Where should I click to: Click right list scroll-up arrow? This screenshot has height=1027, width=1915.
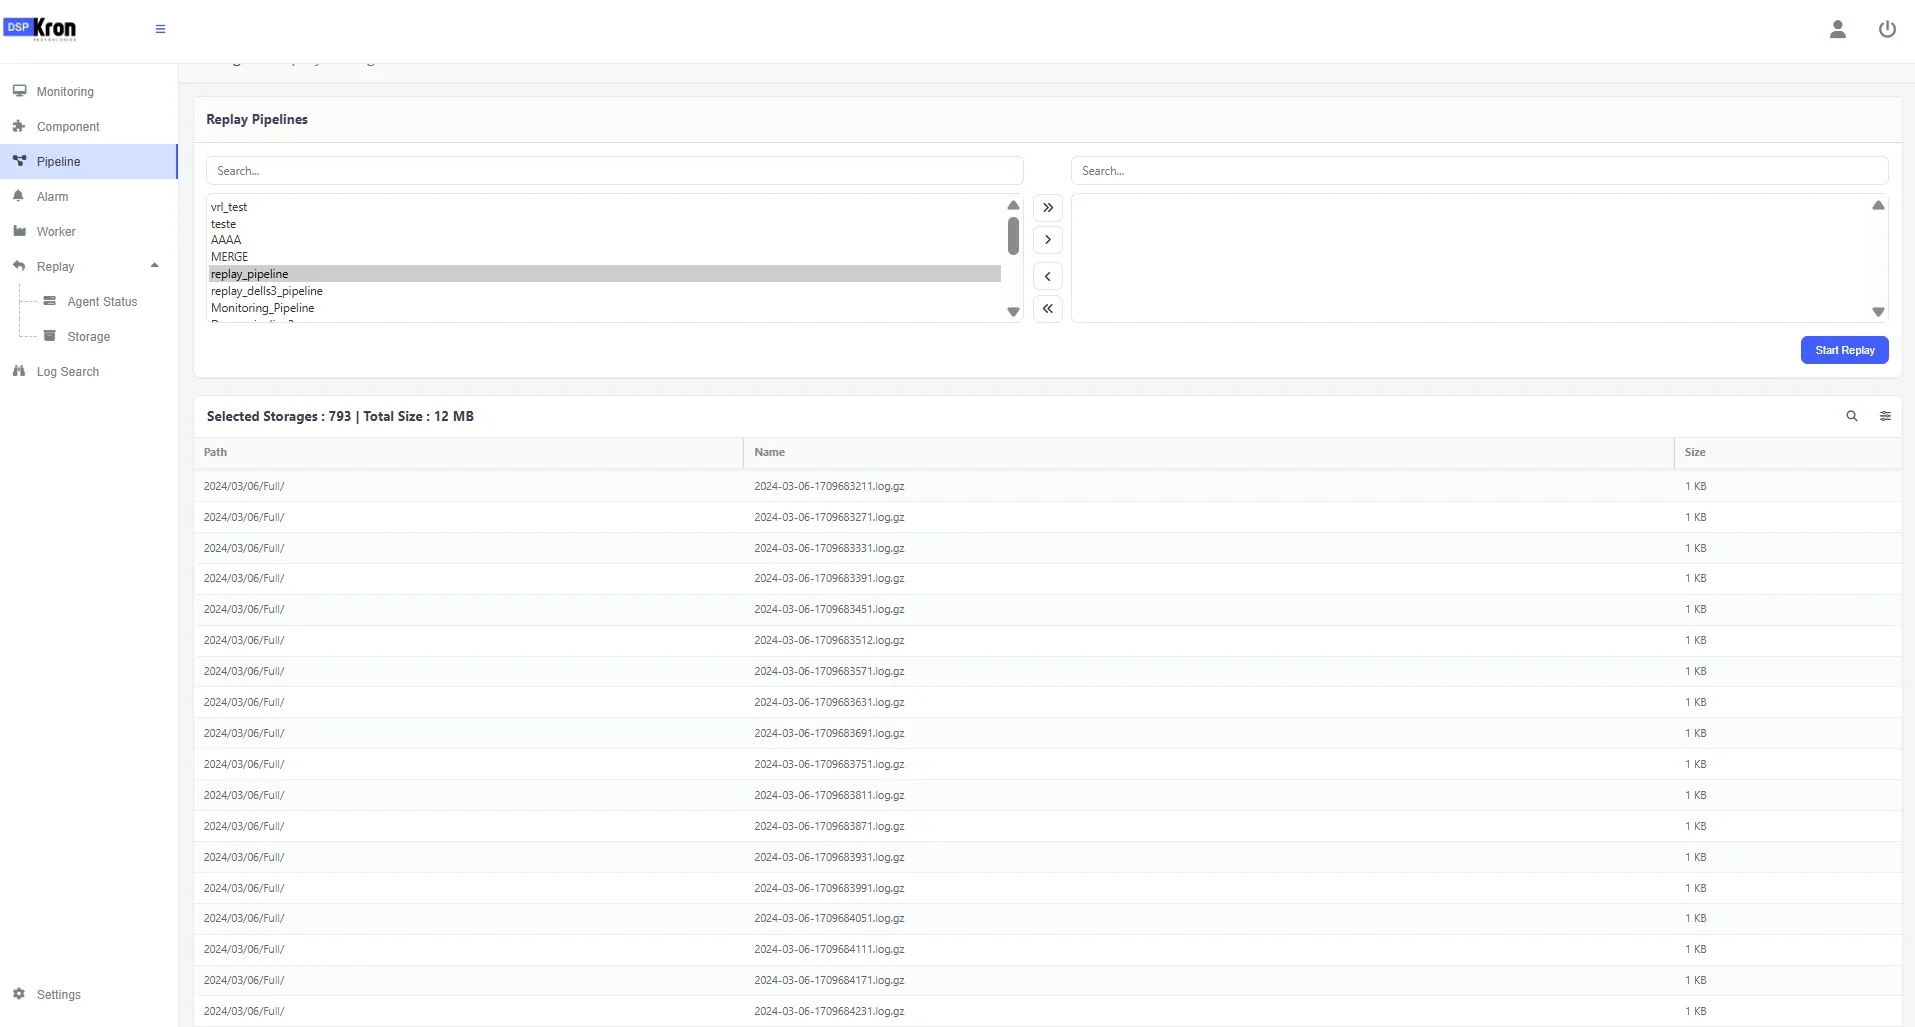[x=1878, y=205]
